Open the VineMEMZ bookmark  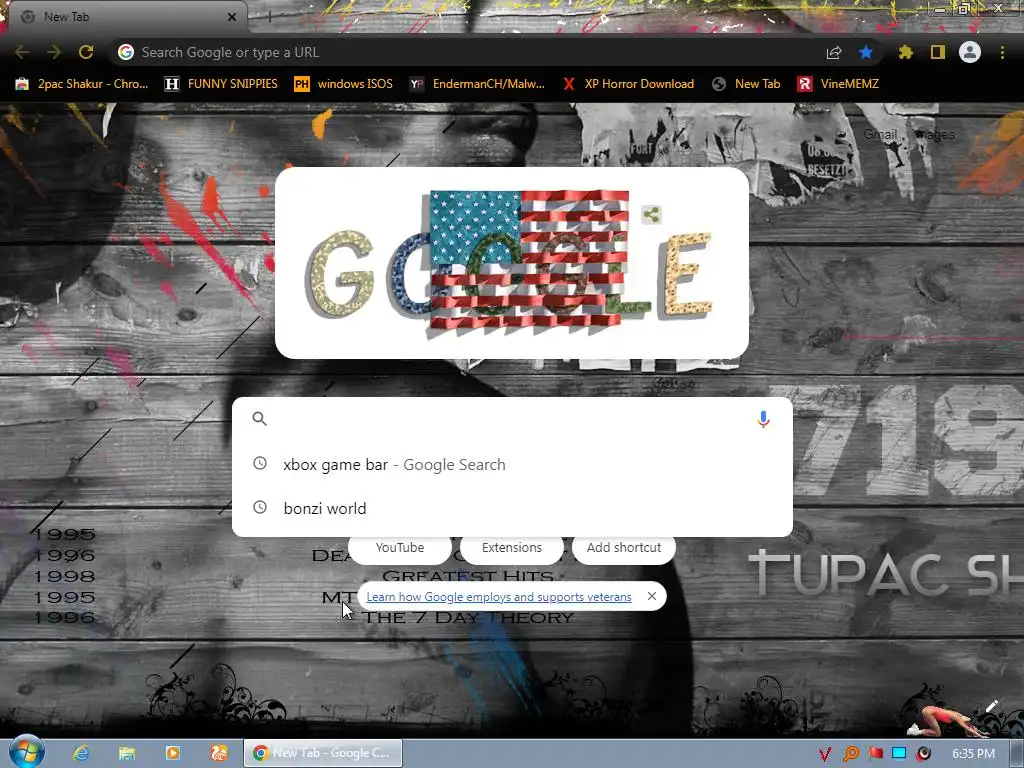(838, 84)
